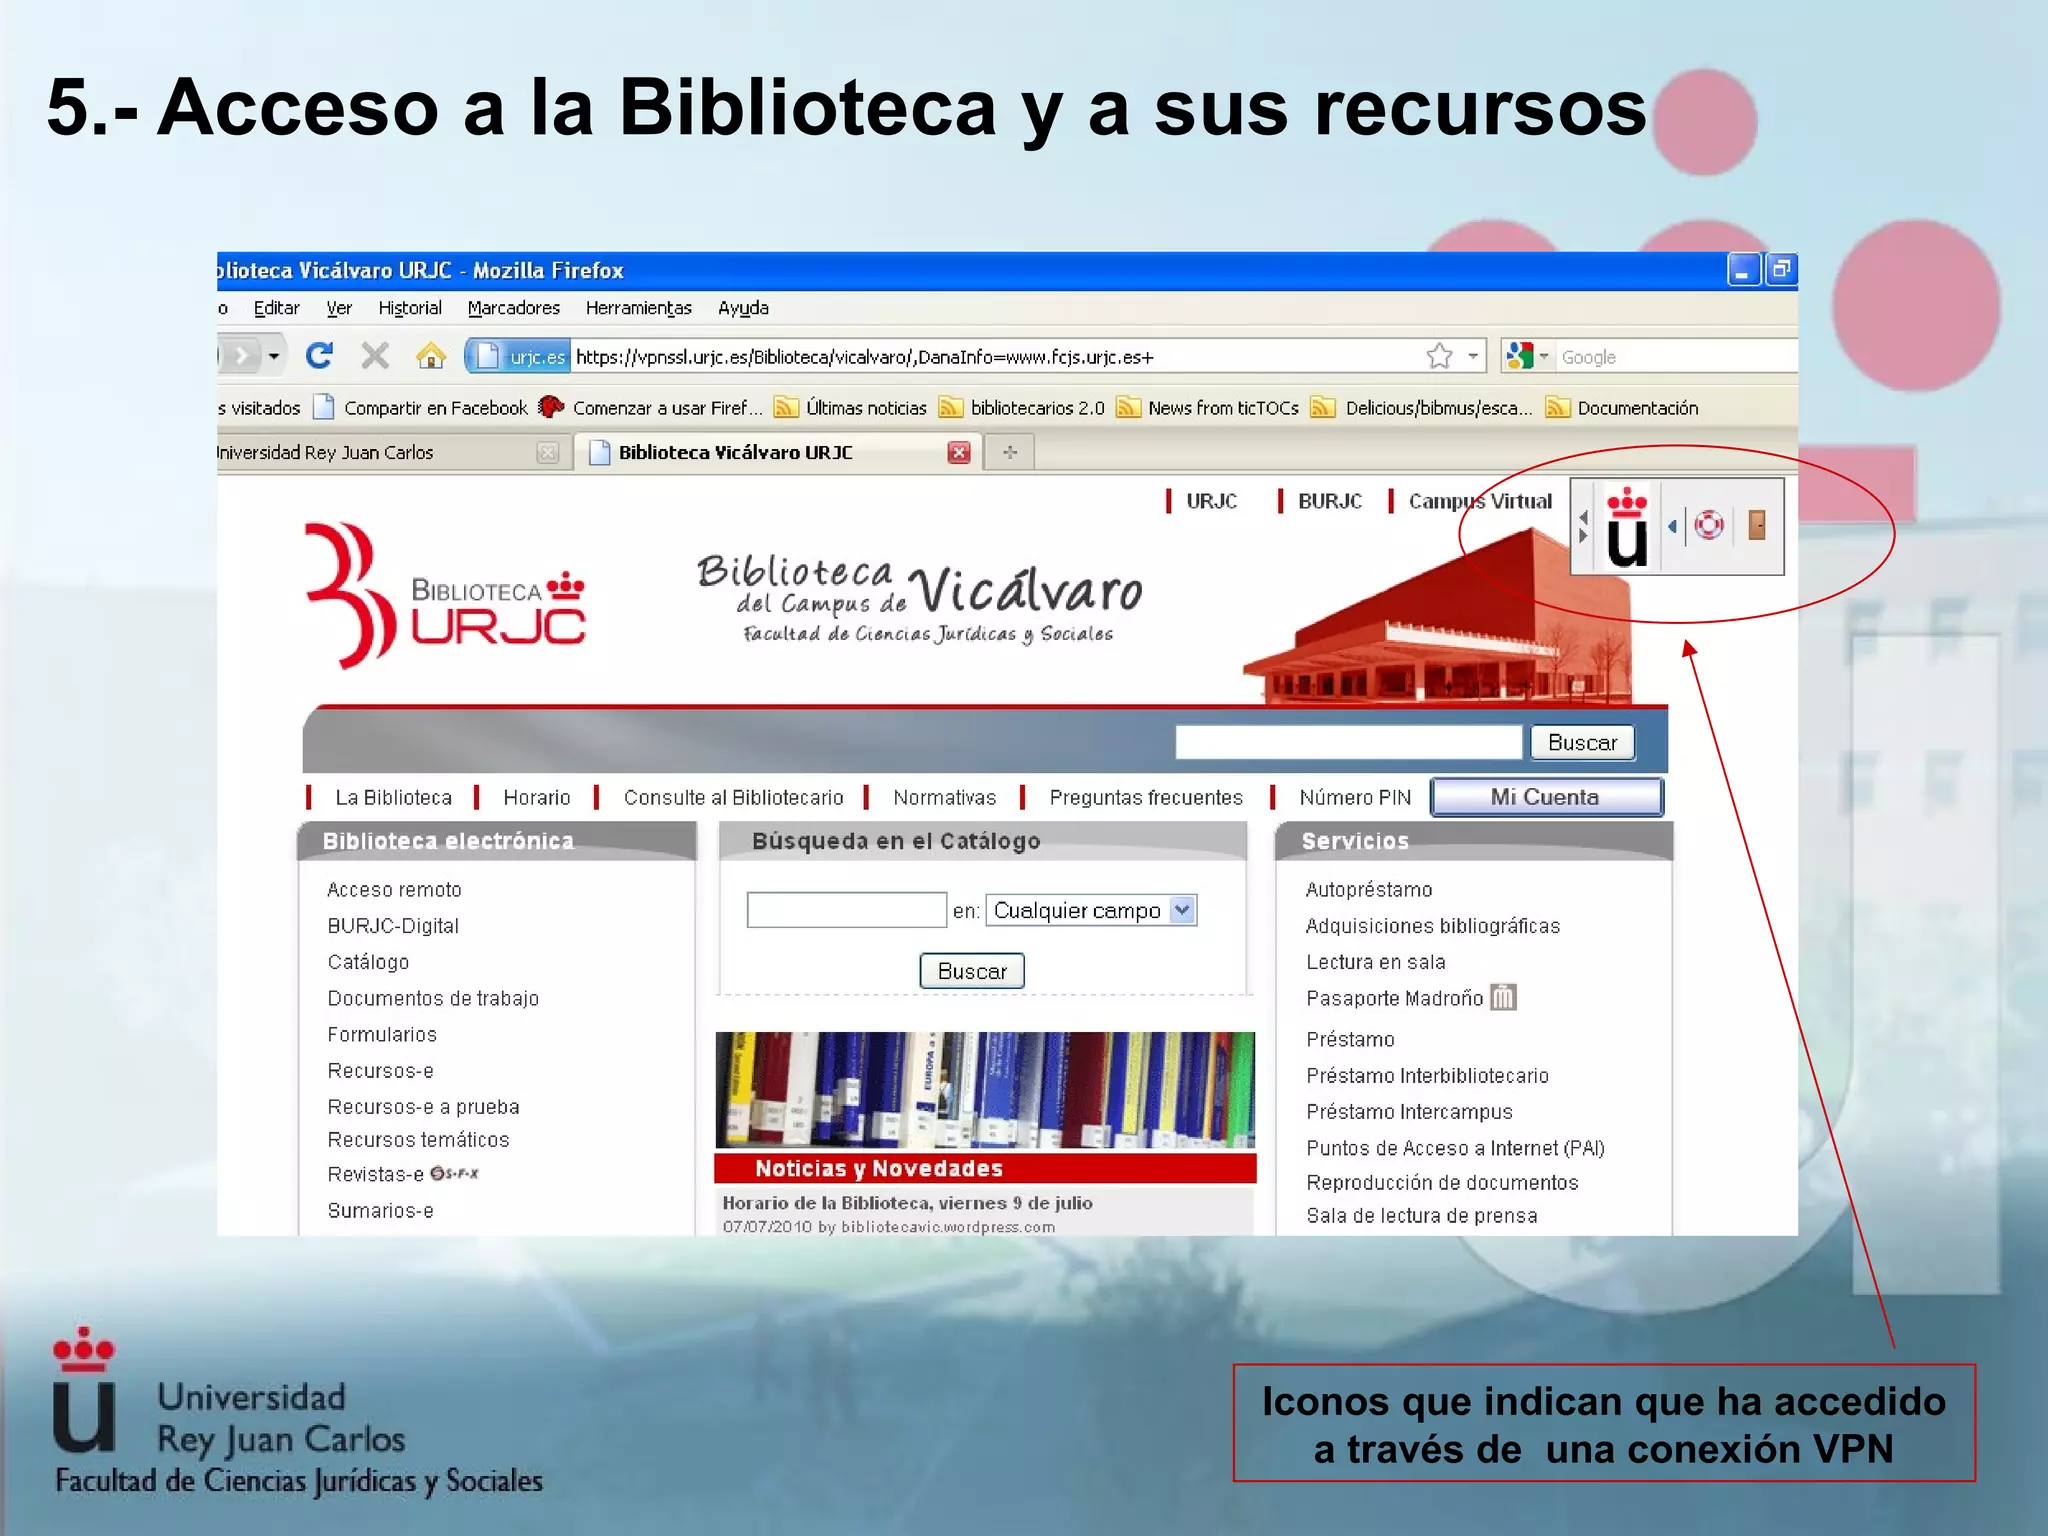Image resolution: width=2048 pixels, height=1536 pixels.
Task: Select the Biblioteca Vicálvaro URJC tab
Action: [780, 453]
